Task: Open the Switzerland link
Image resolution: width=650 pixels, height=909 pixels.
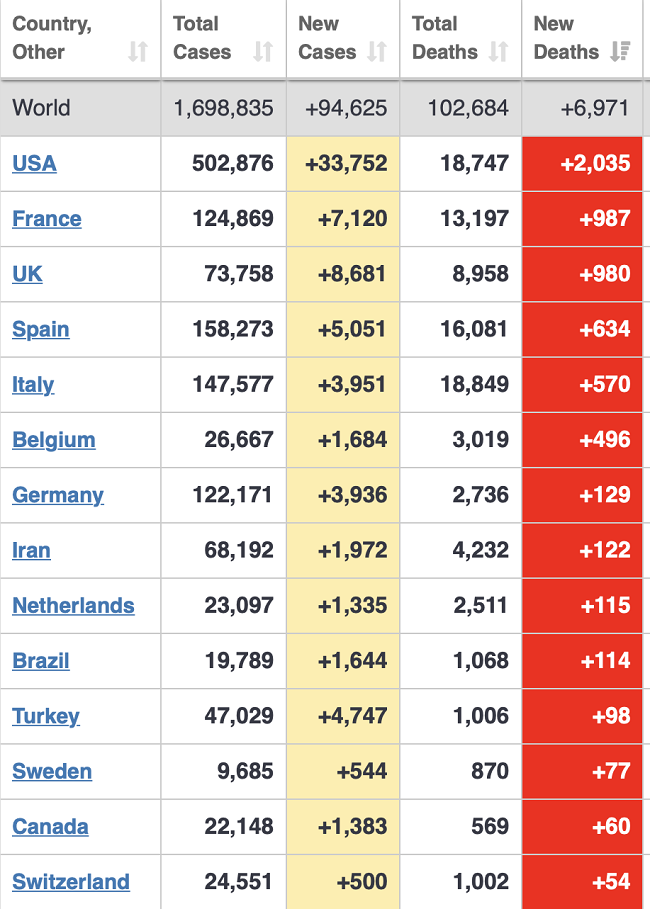Action: (71, 882)
